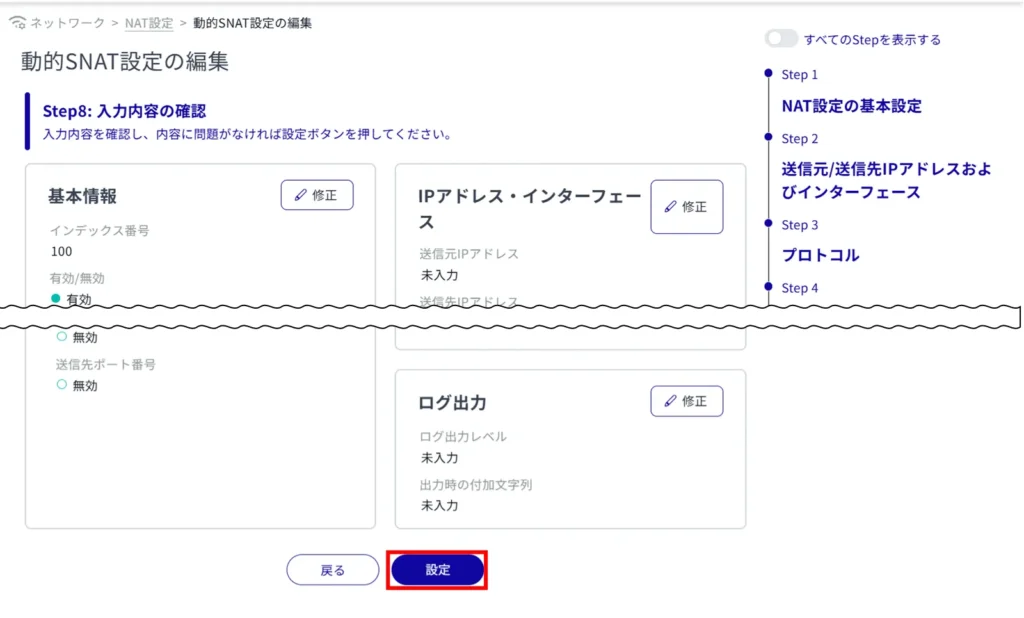Open the NAT設定 breadcrumb link
The width and height of the screenshot is (1024, 618).
(149, 23)
